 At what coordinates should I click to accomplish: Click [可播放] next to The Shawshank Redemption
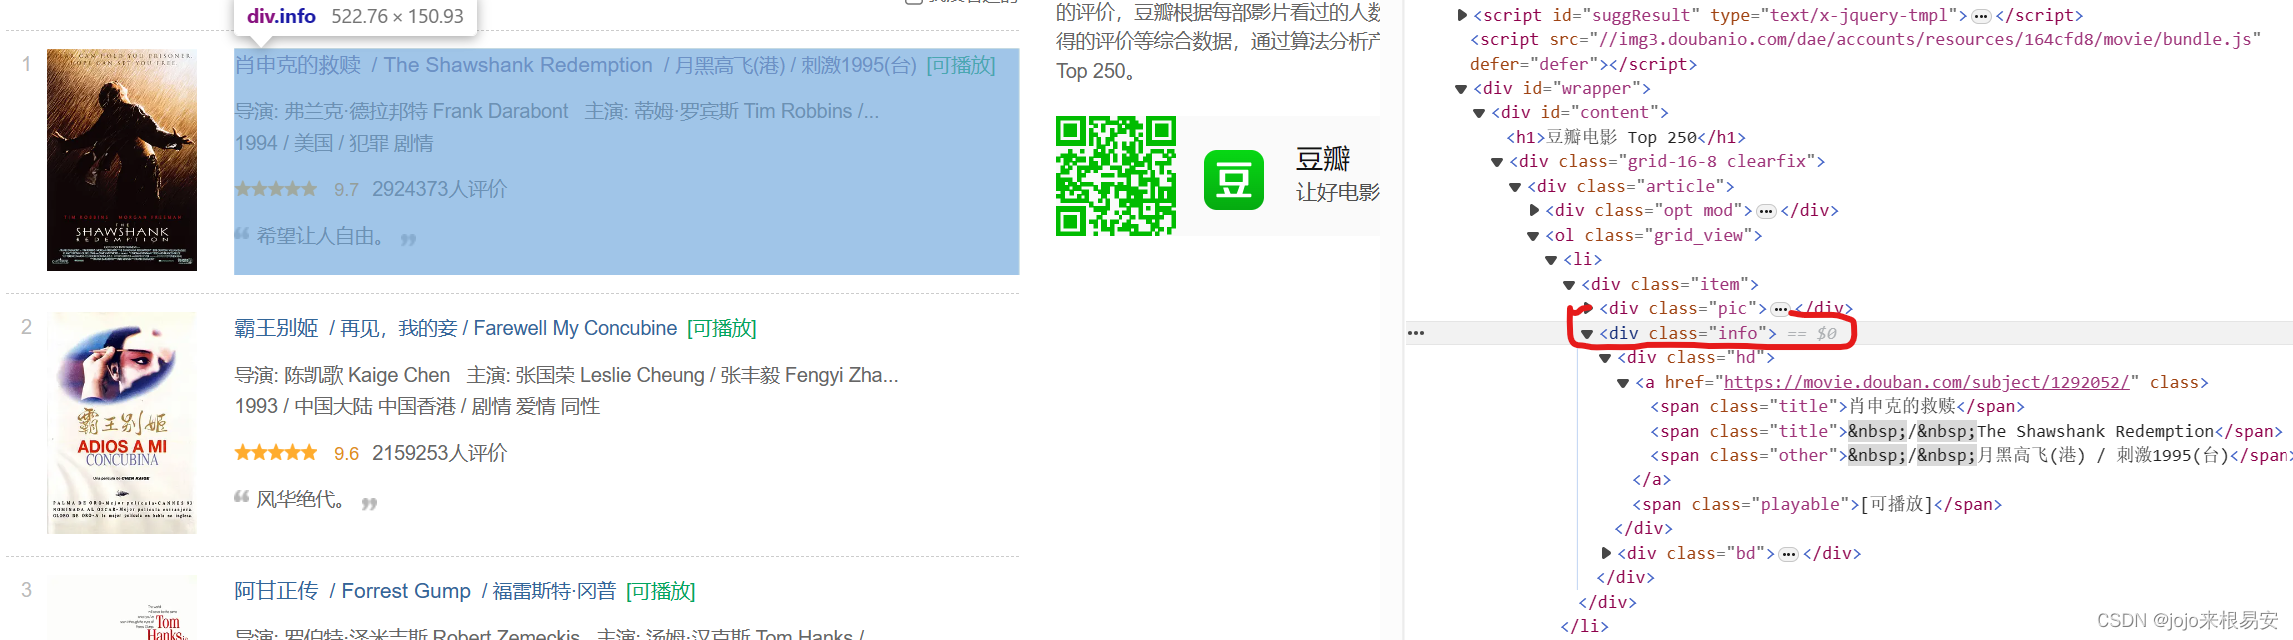961,65
